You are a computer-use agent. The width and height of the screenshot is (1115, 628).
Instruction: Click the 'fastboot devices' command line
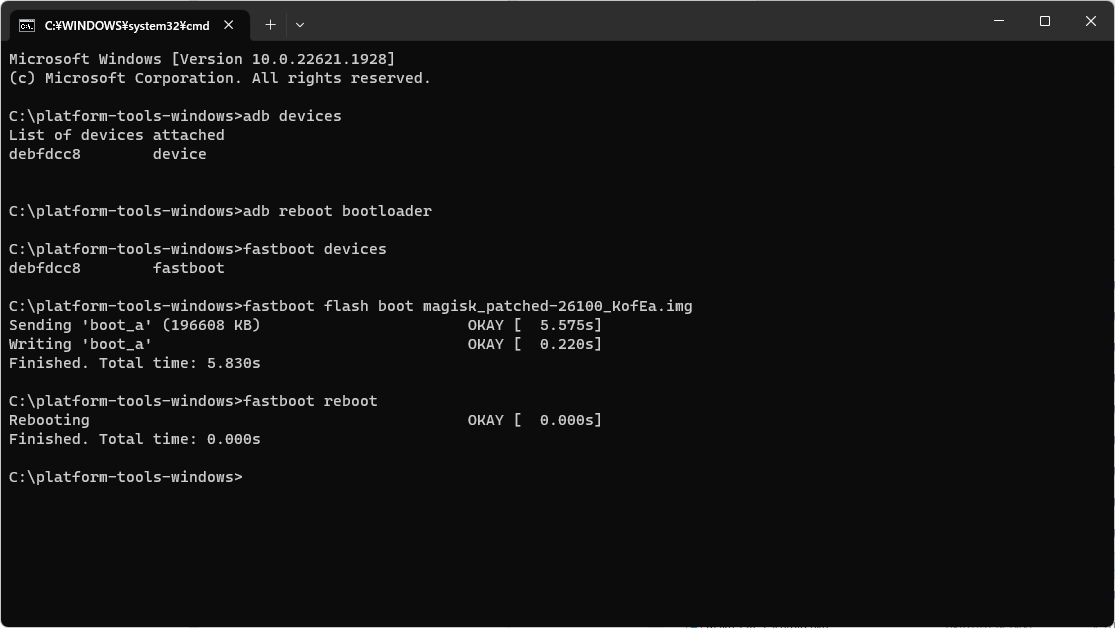coord(198,249)
